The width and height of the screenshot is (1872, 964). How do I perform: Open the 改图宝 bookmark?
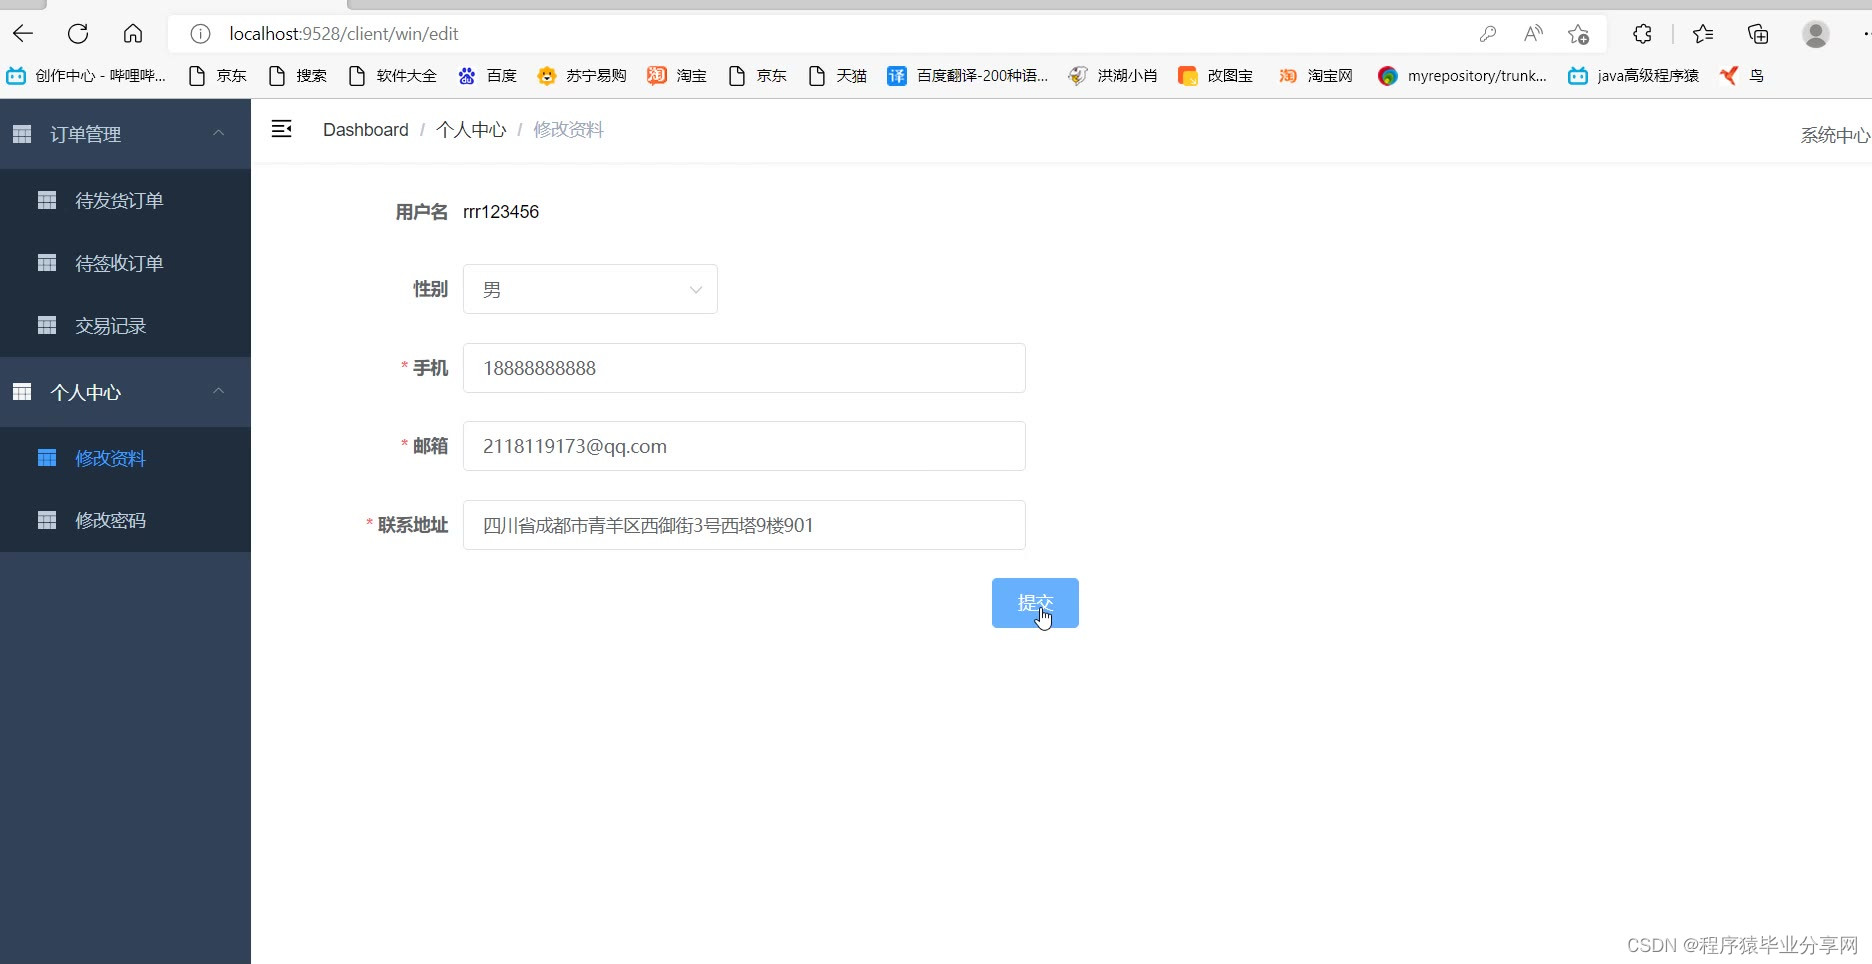pyautogui.click(x=1215, y=75)
